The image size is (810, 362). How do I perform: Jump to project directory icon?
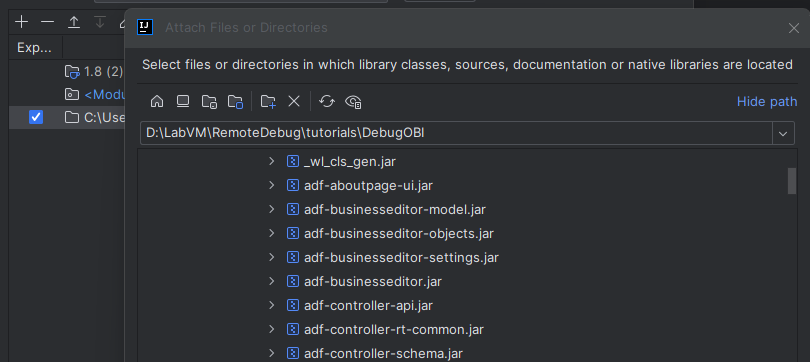[x=209, y=101]
